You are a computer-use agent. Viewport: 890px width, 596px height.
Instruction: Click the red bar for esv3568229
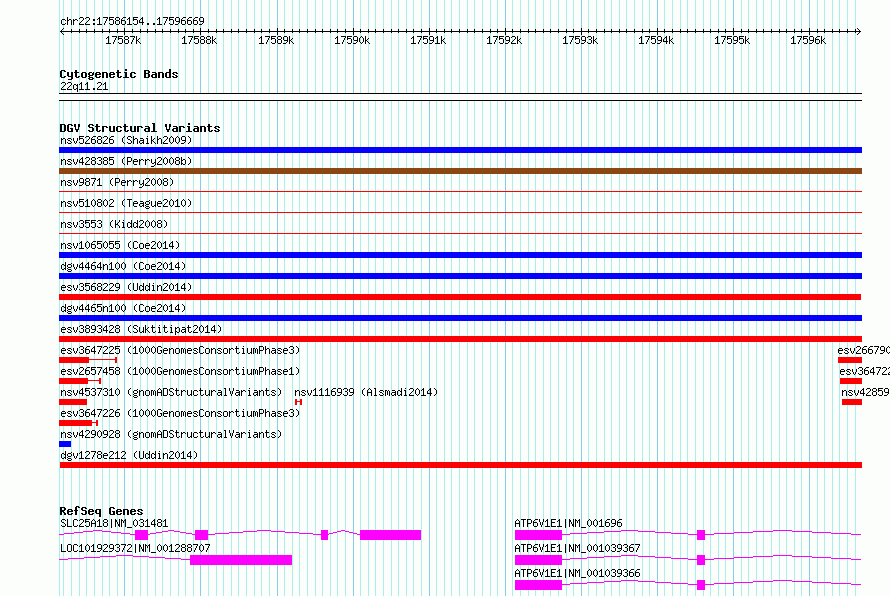(x=460, y=297)
